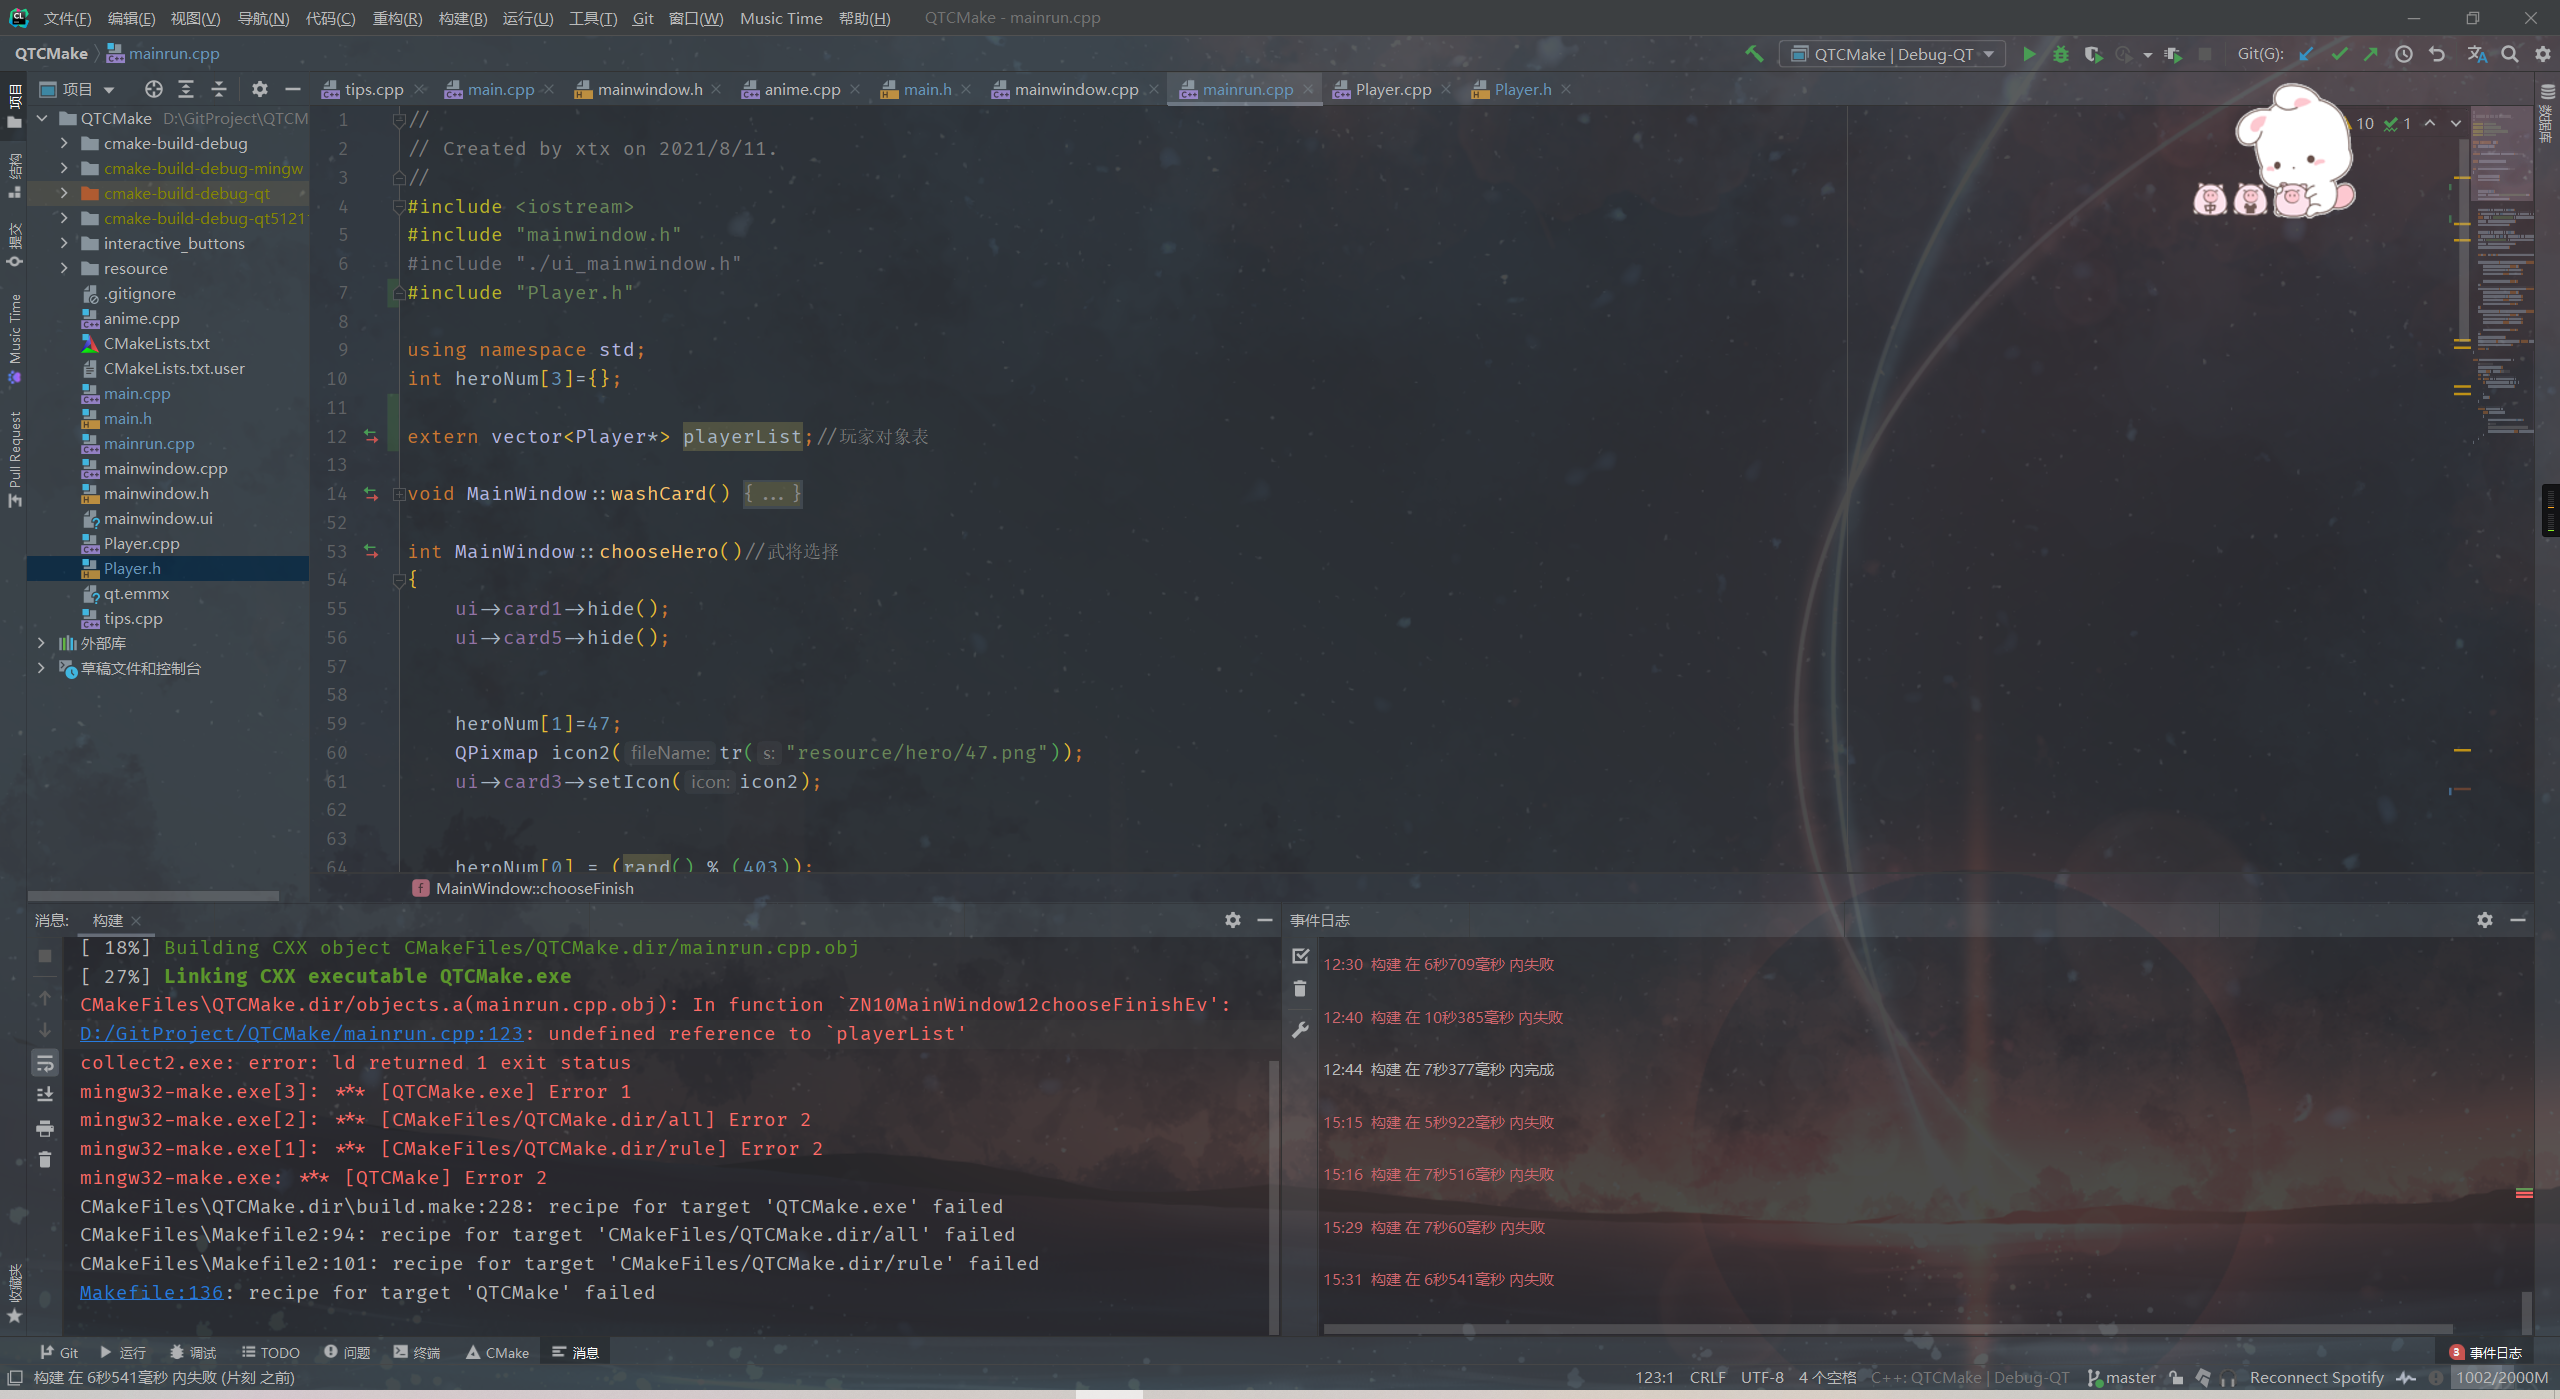Expand folded washCard function body
The height and width of the screenshot is (1399, 2560).
coord(771,494)
